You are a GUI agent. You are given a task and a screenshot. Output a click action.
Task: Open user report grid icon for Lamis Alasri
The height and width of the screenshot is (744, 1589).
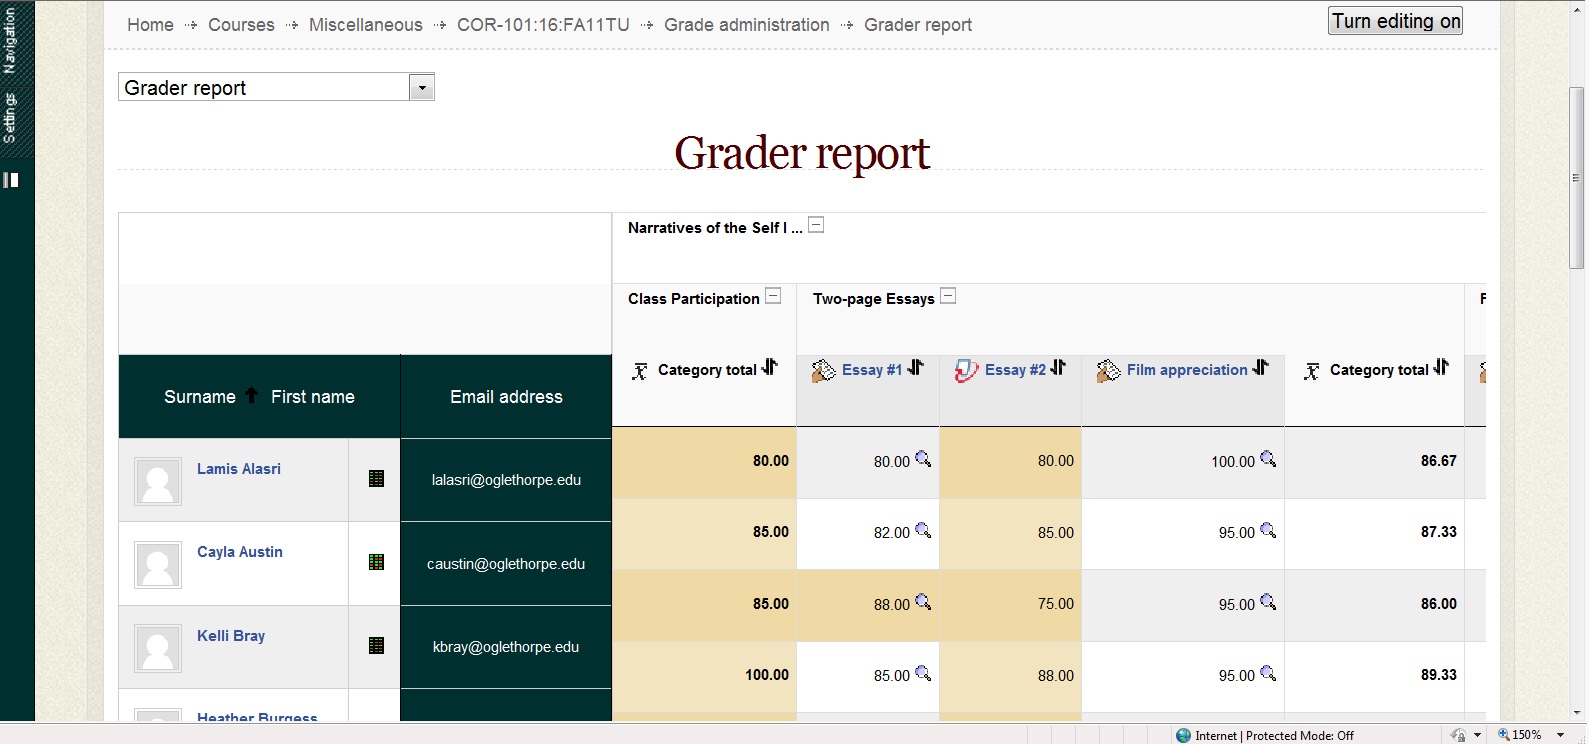pyautogui.click(x=376, y=479)
